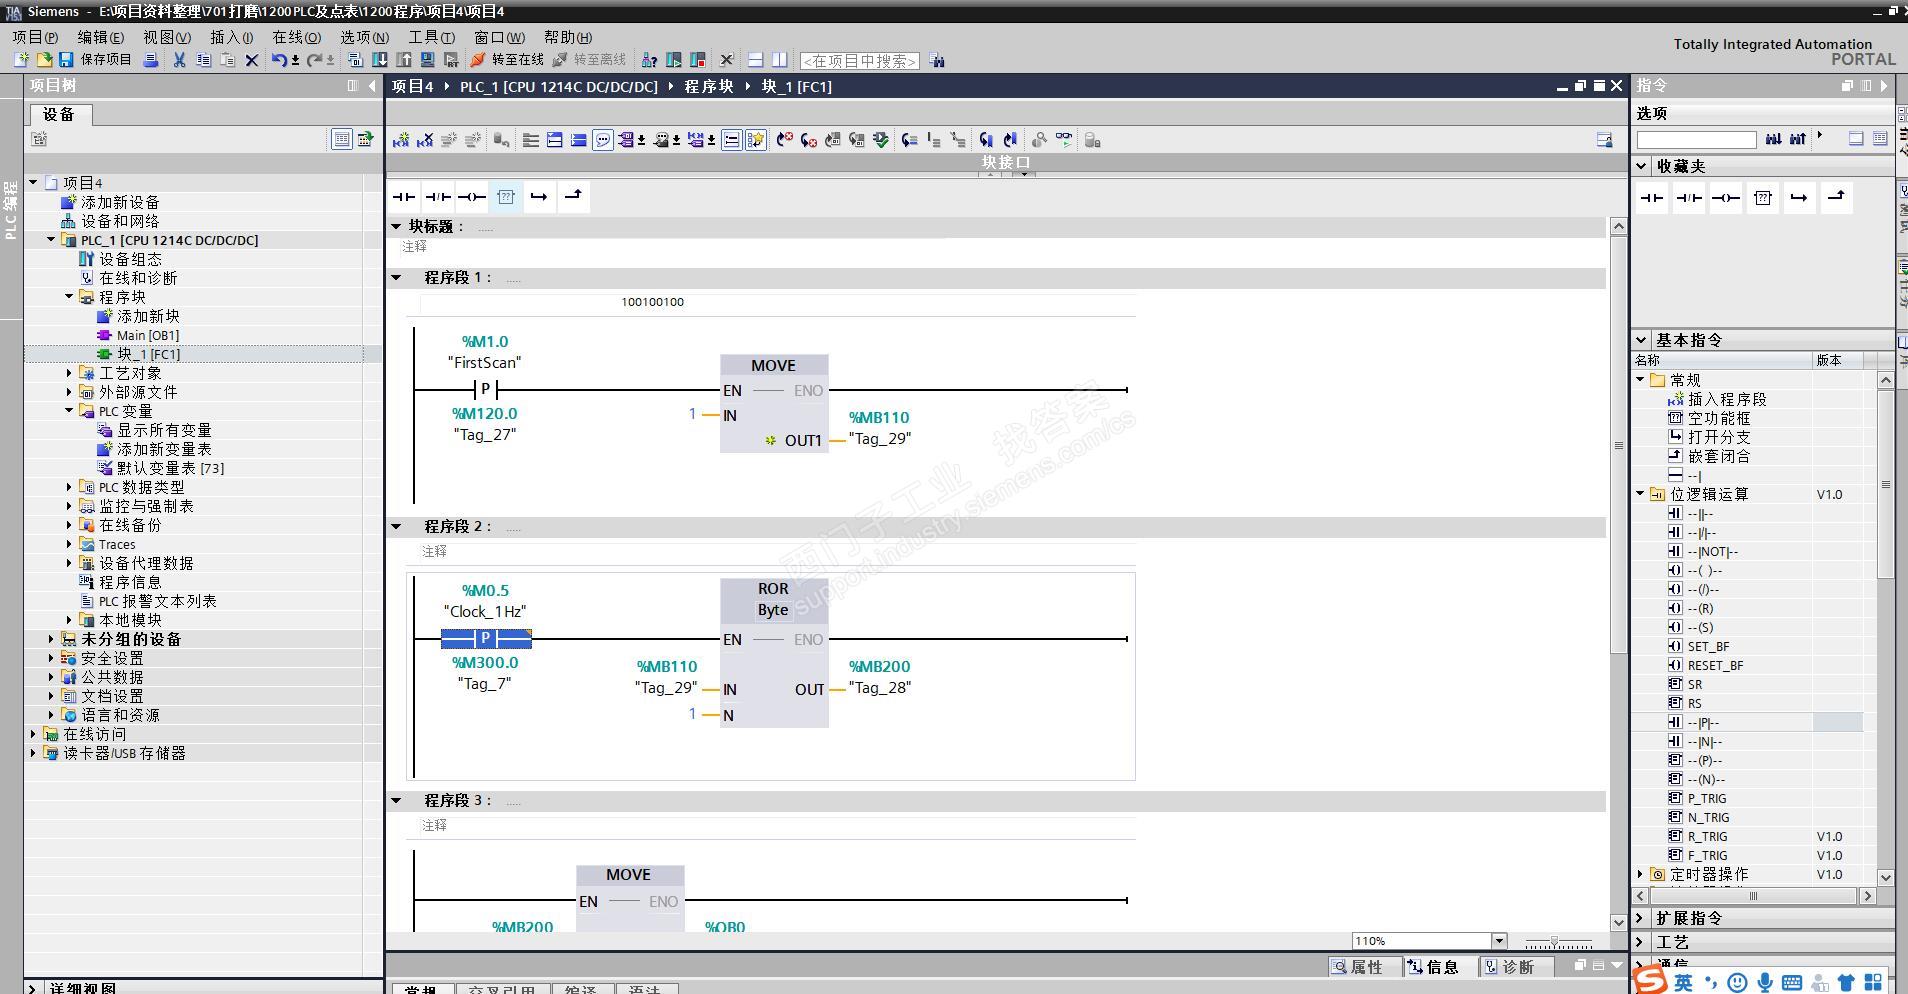Click the 项目4 breadcrumb link
This screenshot has width=1908, height=994.
[x=412, y=87]
